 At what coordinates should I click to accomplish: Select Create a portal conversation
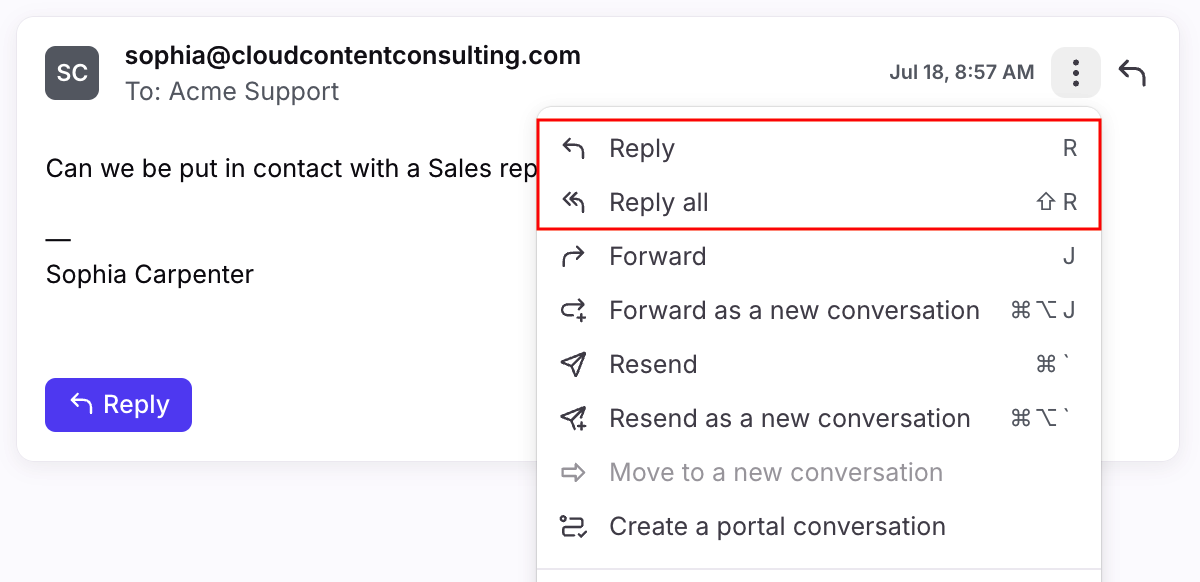tap(819, 527)
